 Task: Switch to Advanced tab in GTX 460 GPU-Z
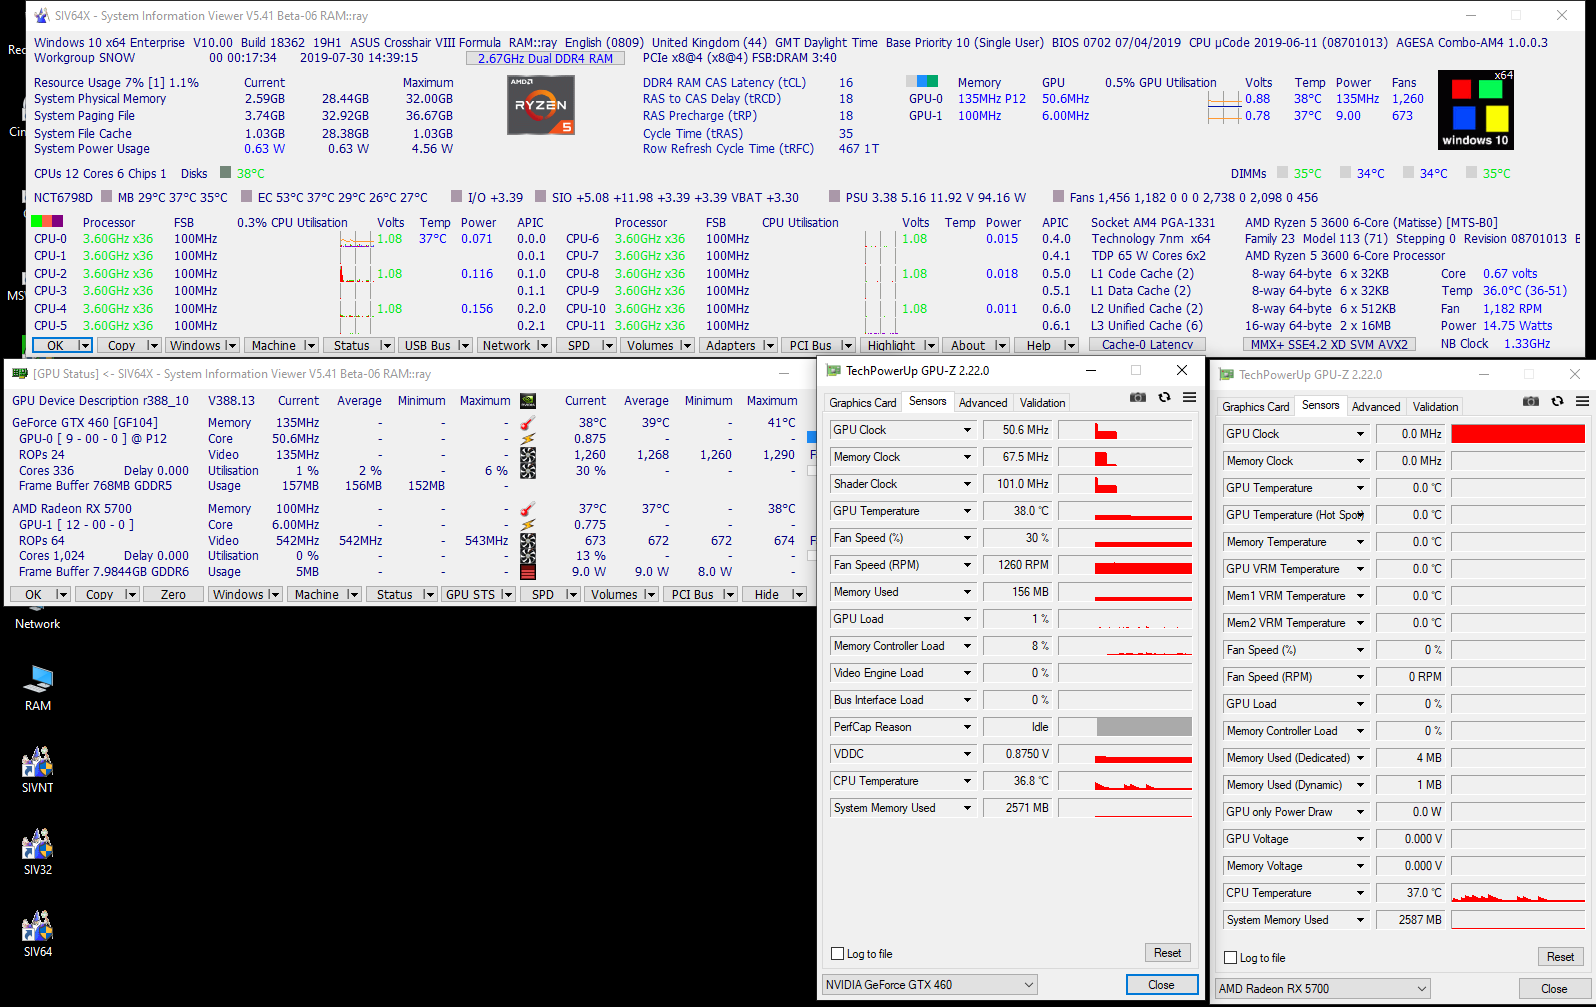[983, 403]
